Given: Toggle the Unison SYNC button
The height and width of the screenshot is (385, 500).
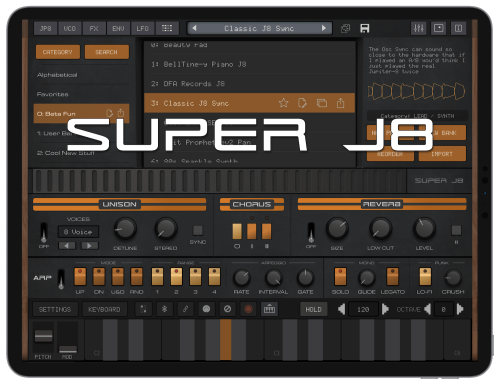Looking at the screenshot, I should (198, 230).
